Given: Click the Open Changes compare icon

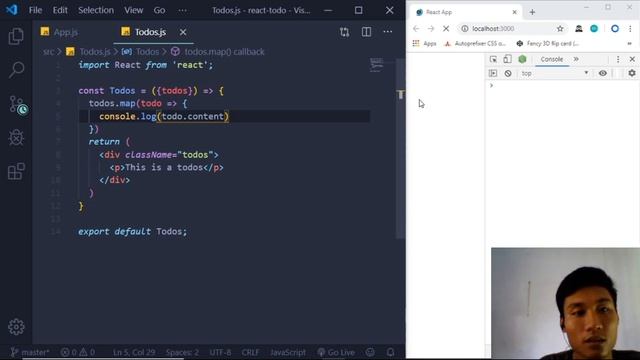Looking at the screenshot, I should (x=344, y=32).
